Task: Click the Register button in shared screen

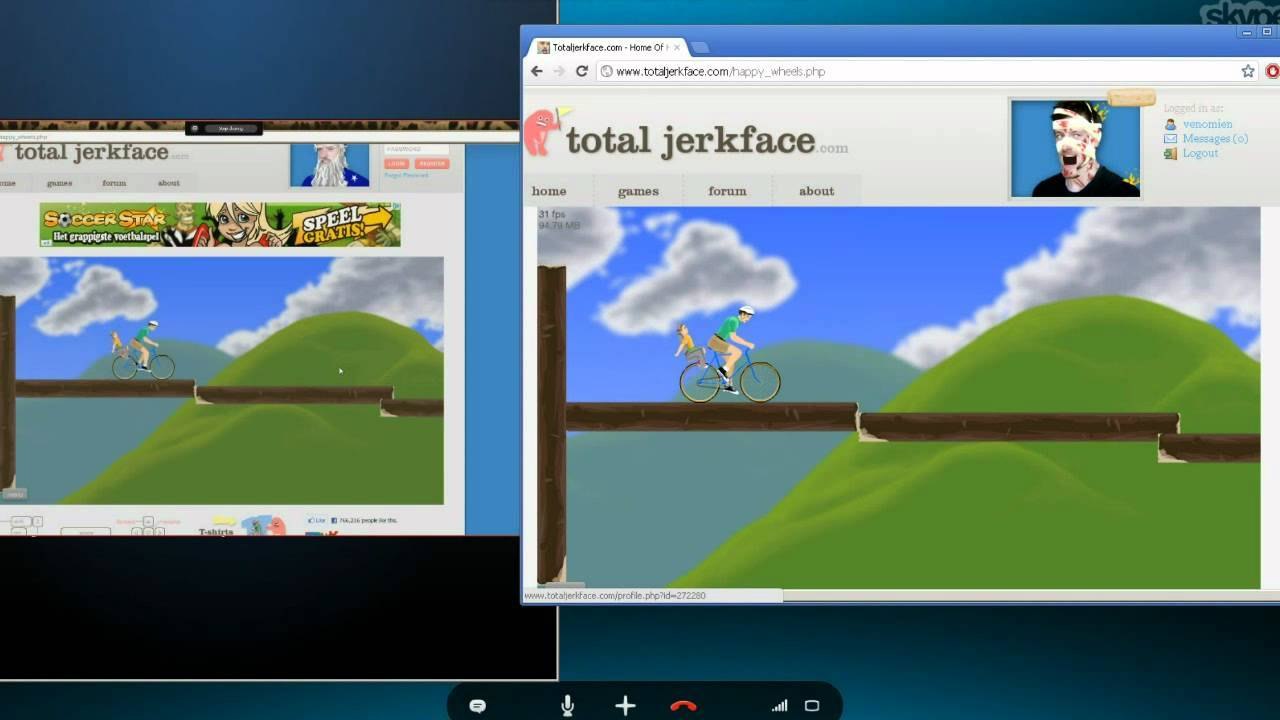Action: coord(432,163)
